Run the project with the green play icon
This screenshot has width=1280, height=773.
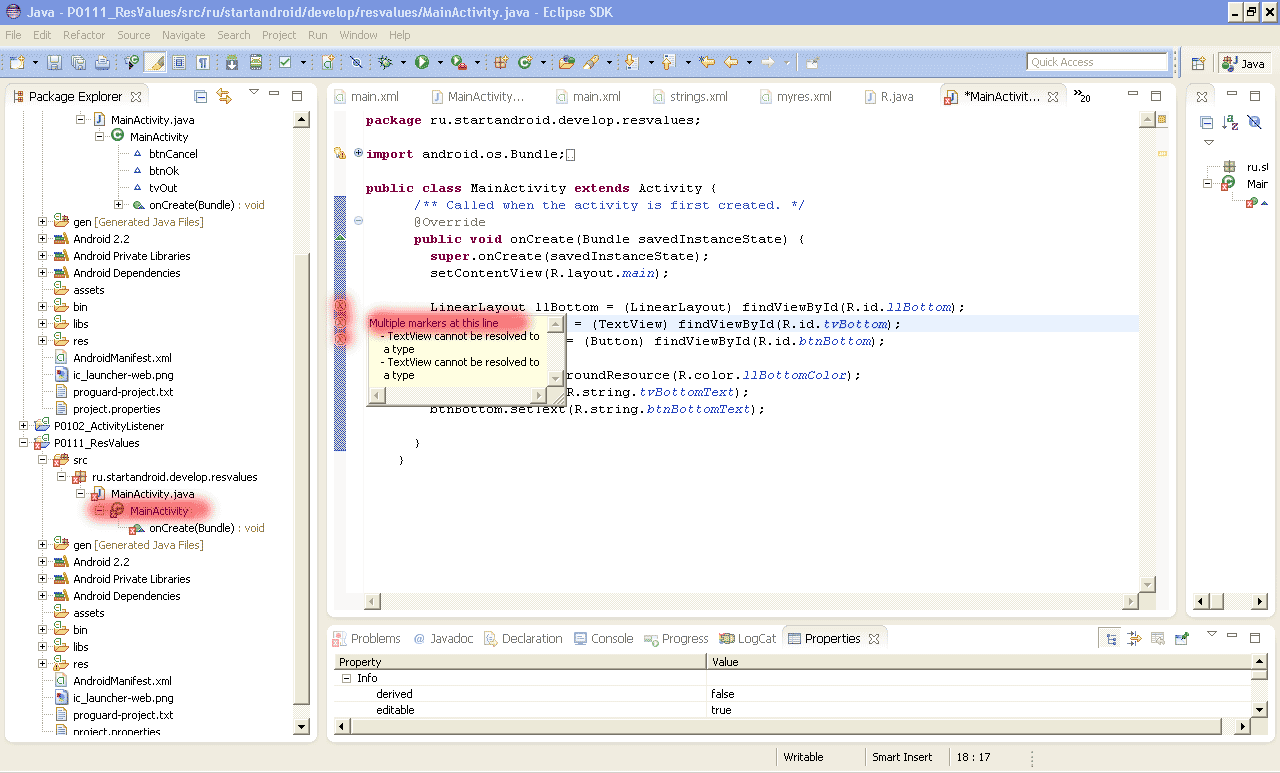[422, 62]
